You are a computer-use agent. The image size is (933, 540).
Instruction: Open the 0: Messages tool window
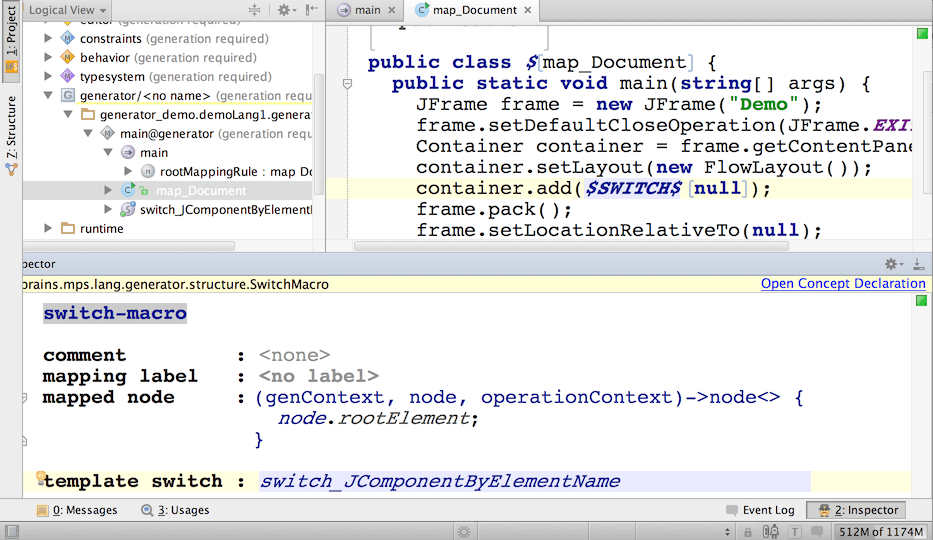click(77, 510)
